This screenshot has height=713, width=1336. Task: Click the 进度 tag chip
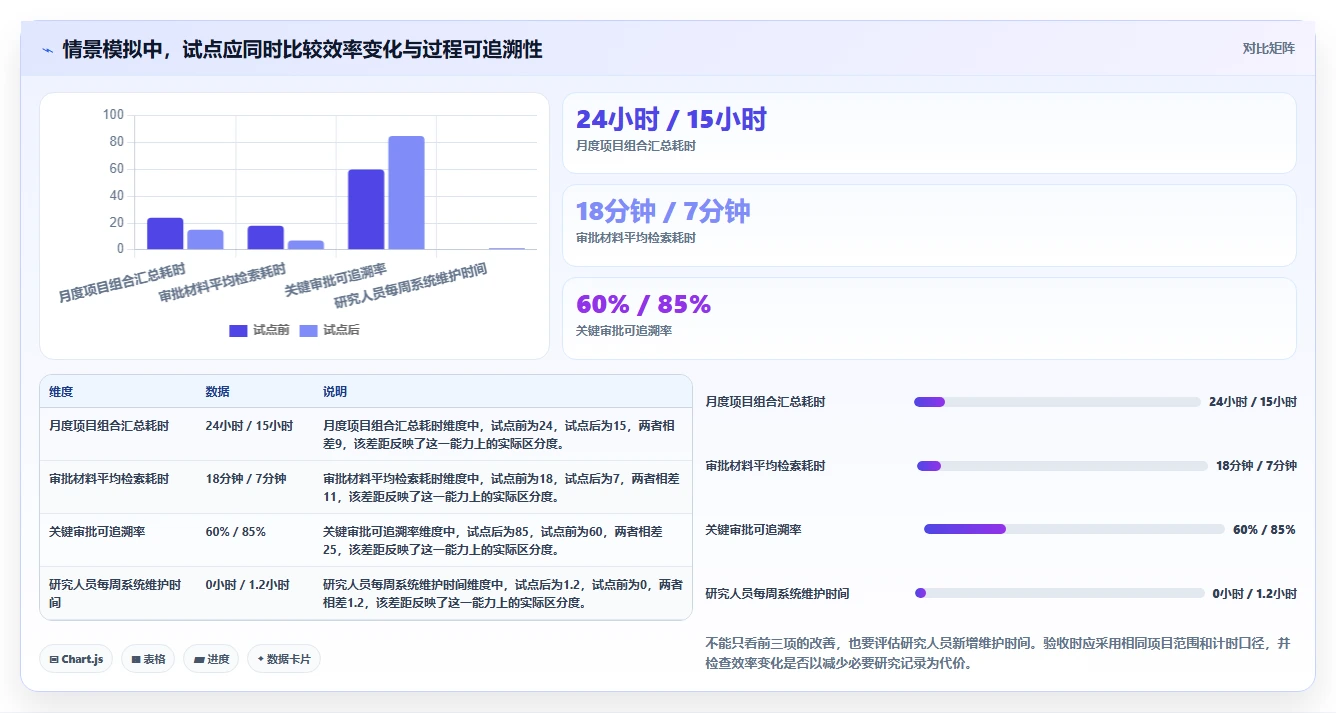coord(211,659)
